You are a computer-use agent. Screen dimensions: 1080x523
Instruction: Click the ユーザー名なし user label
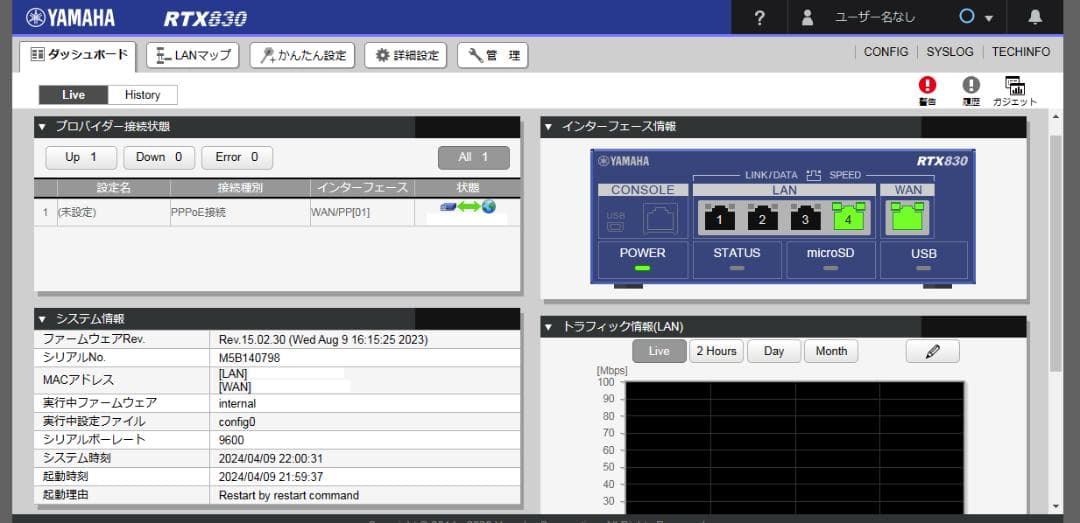[x=875, y=18]
